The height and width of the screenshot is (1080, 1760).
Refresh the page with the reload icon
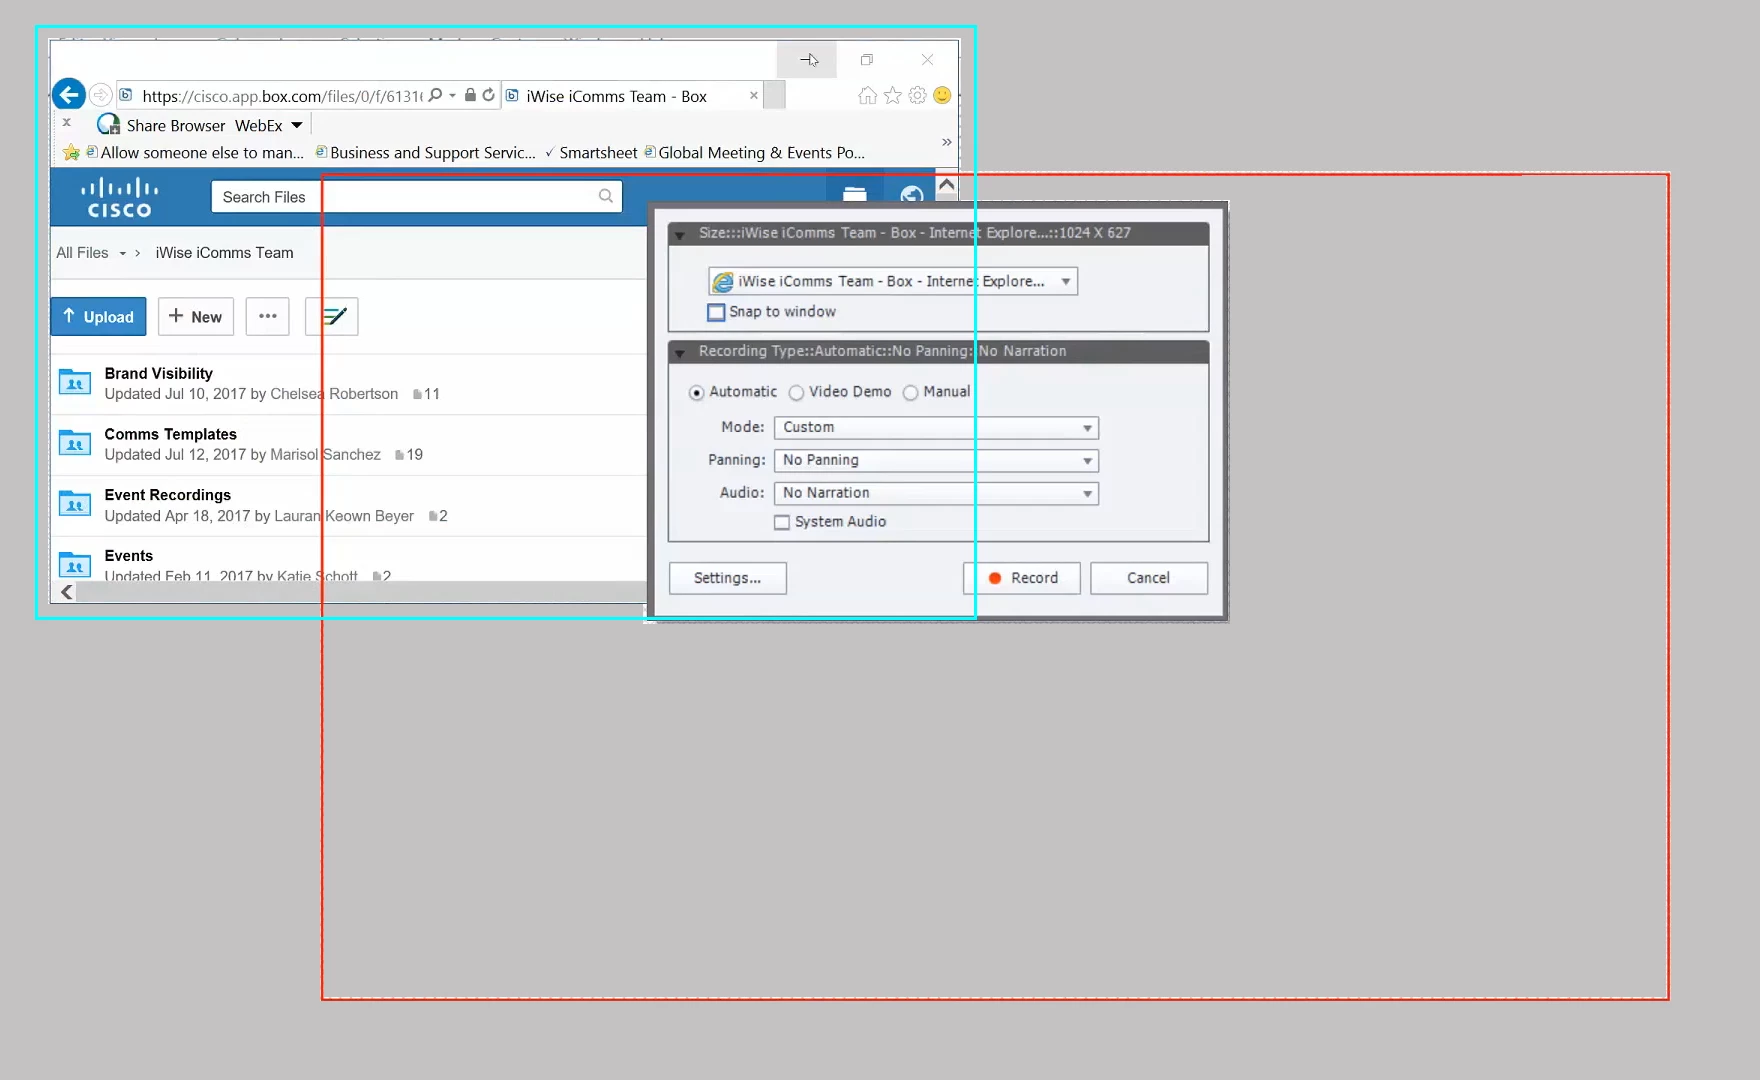[x=488, y=95]
